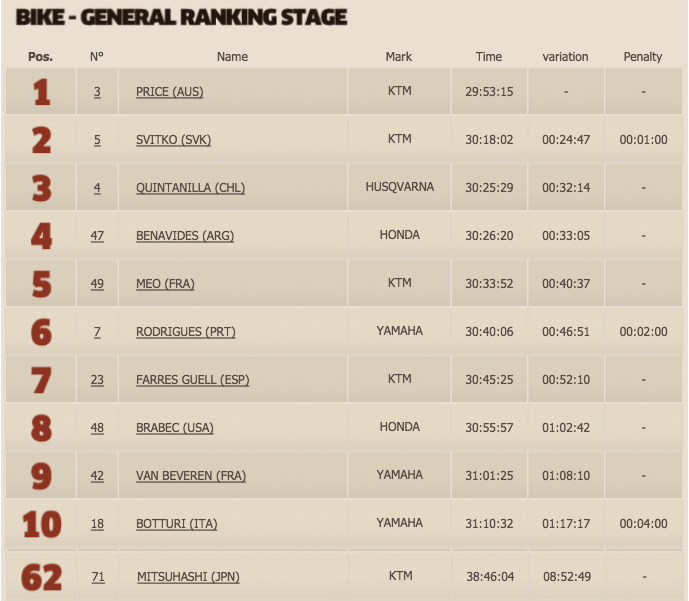
Task: Open rider link BRABEC (USA)
Action: click(x=175, y=427)
